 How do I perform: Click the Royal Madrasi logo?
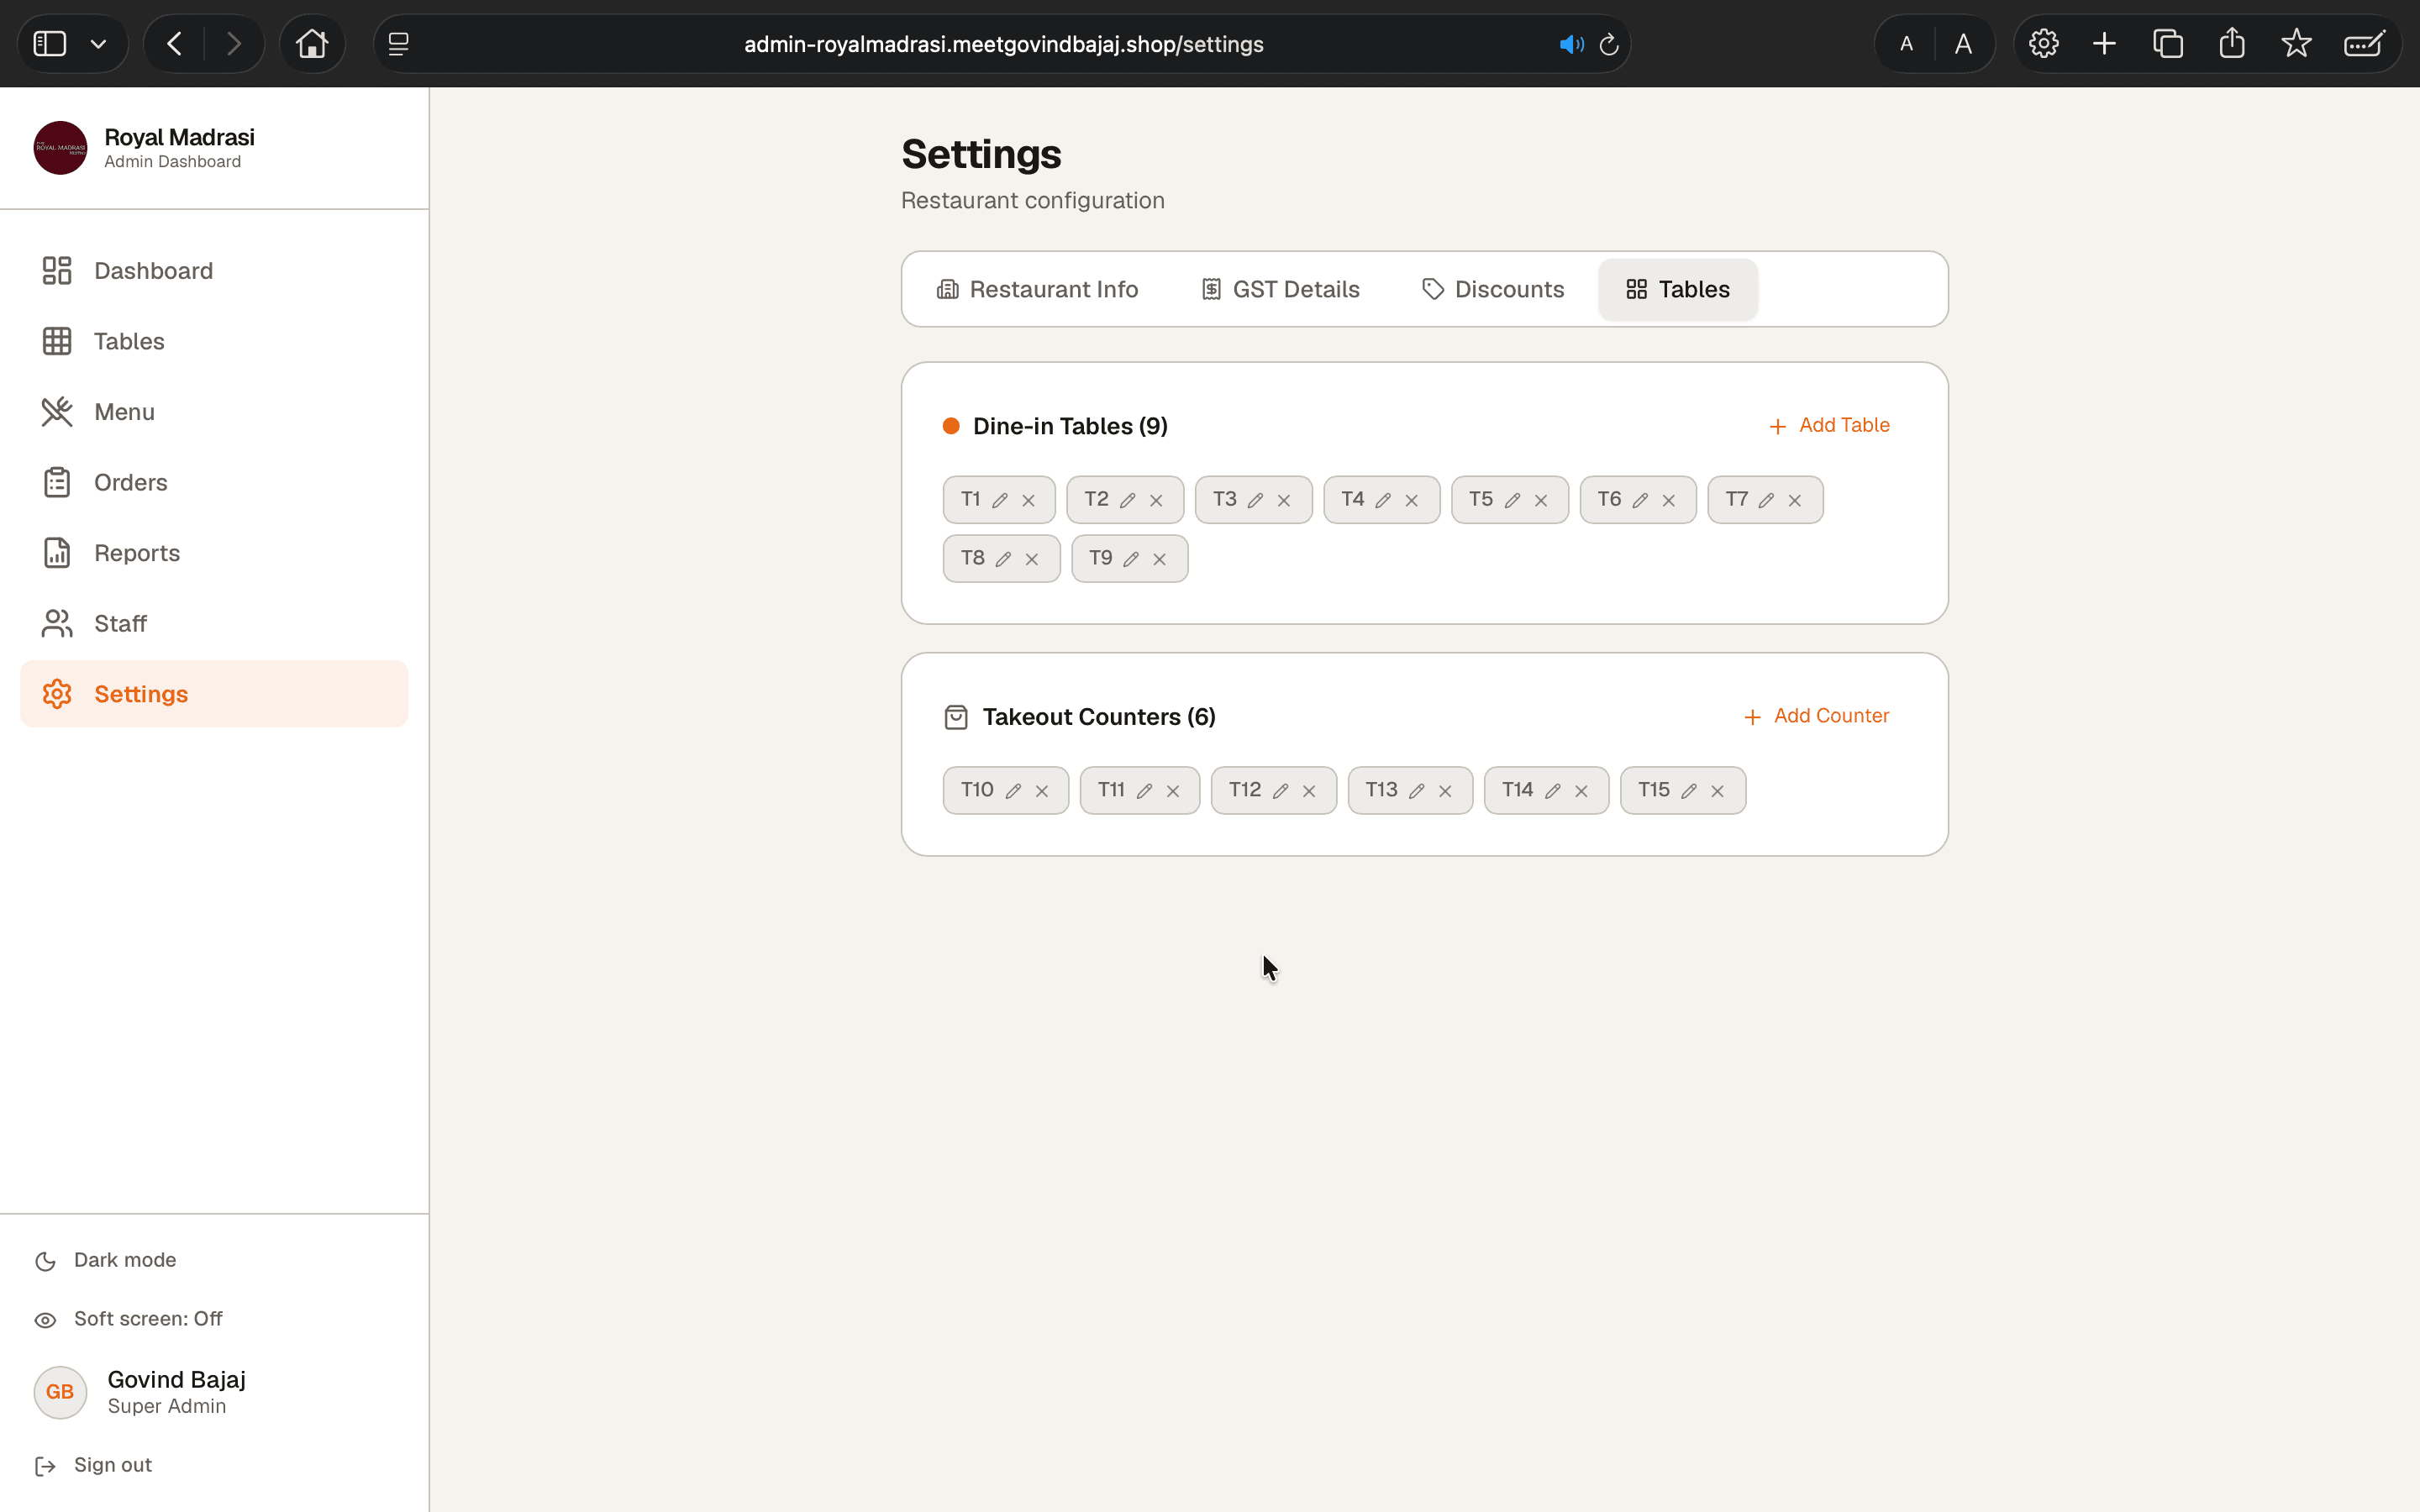click(60, 148)
